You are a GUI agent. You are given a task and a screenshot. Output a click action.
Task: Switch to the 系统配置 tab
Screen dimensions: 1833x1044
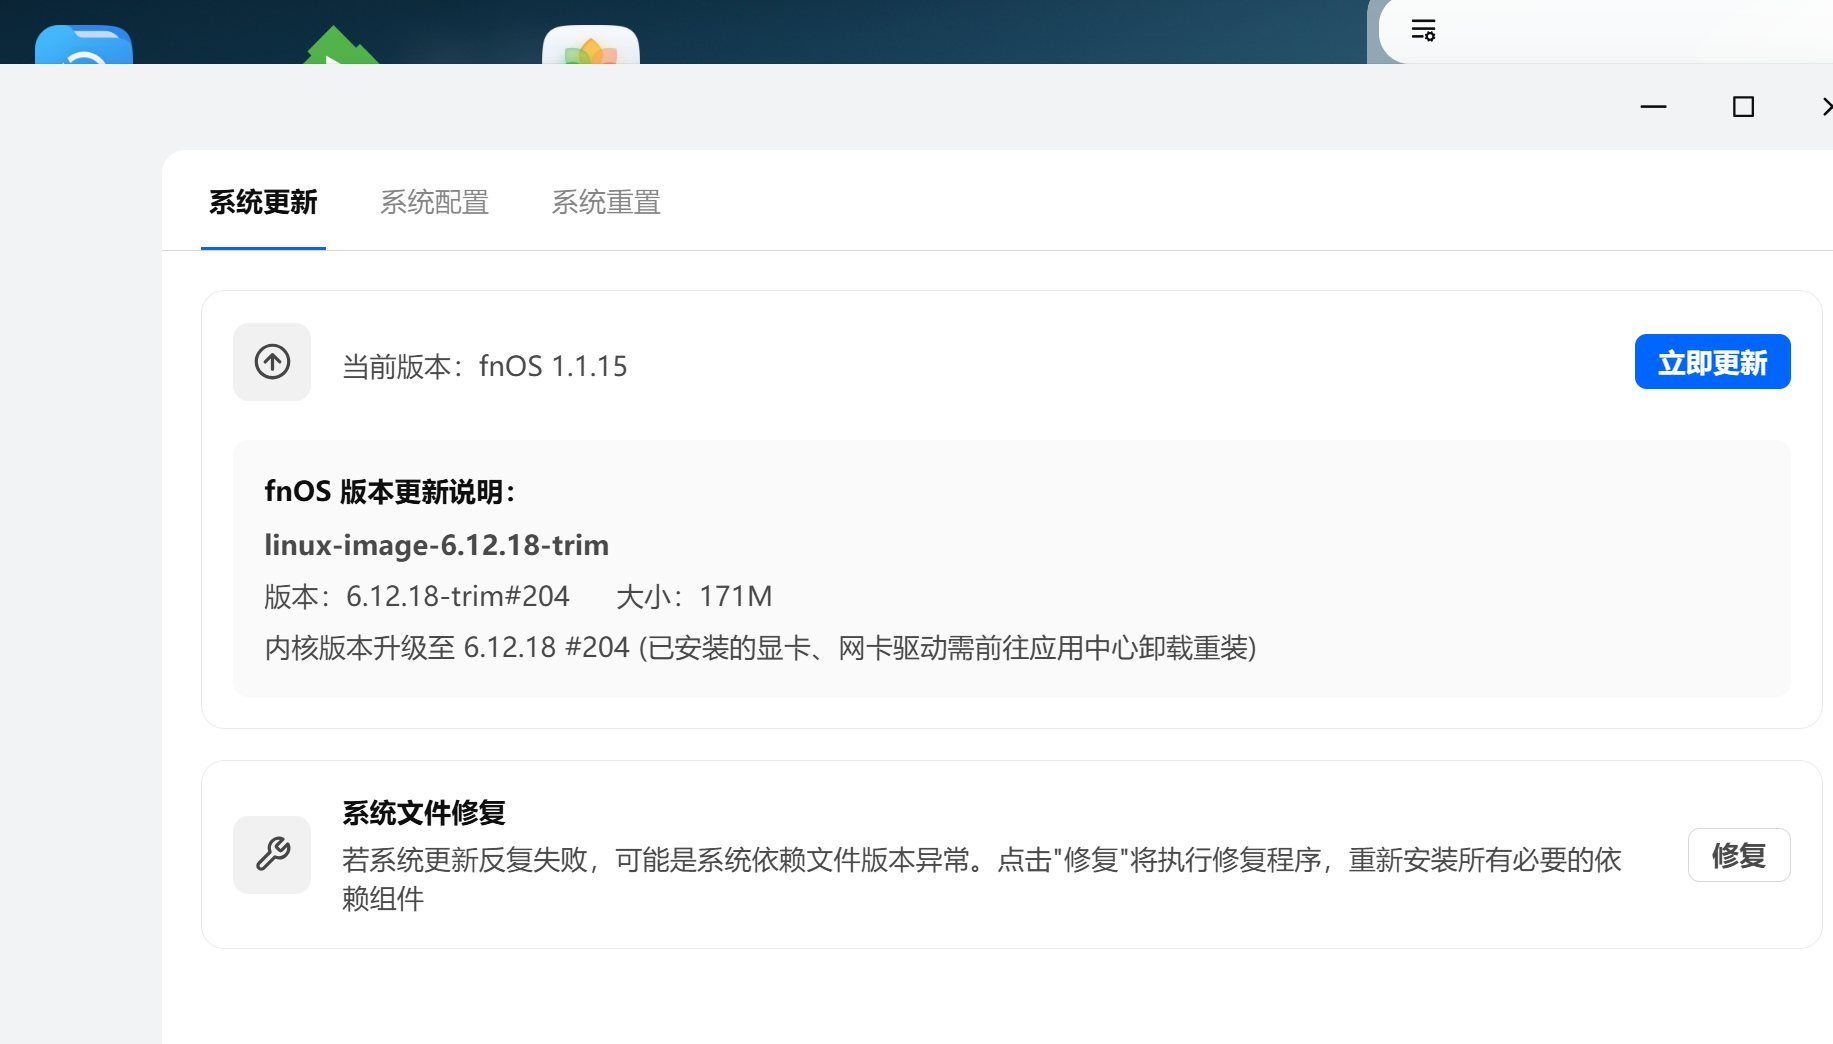(434, 203)
